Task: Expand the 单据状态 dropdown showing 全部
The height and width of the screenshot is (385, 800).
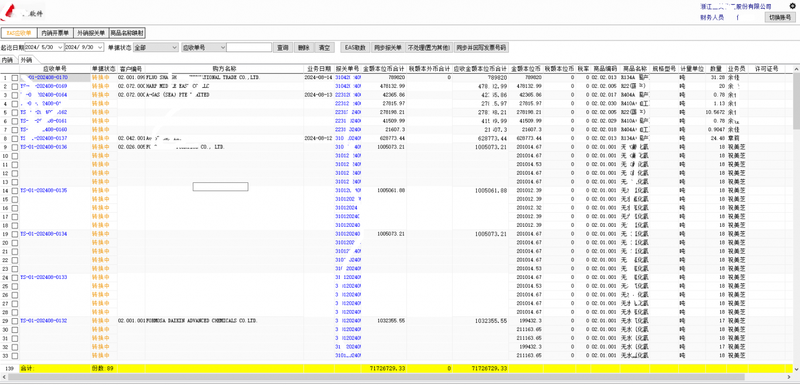Action: pyautogui.click(x=155, y=47)
